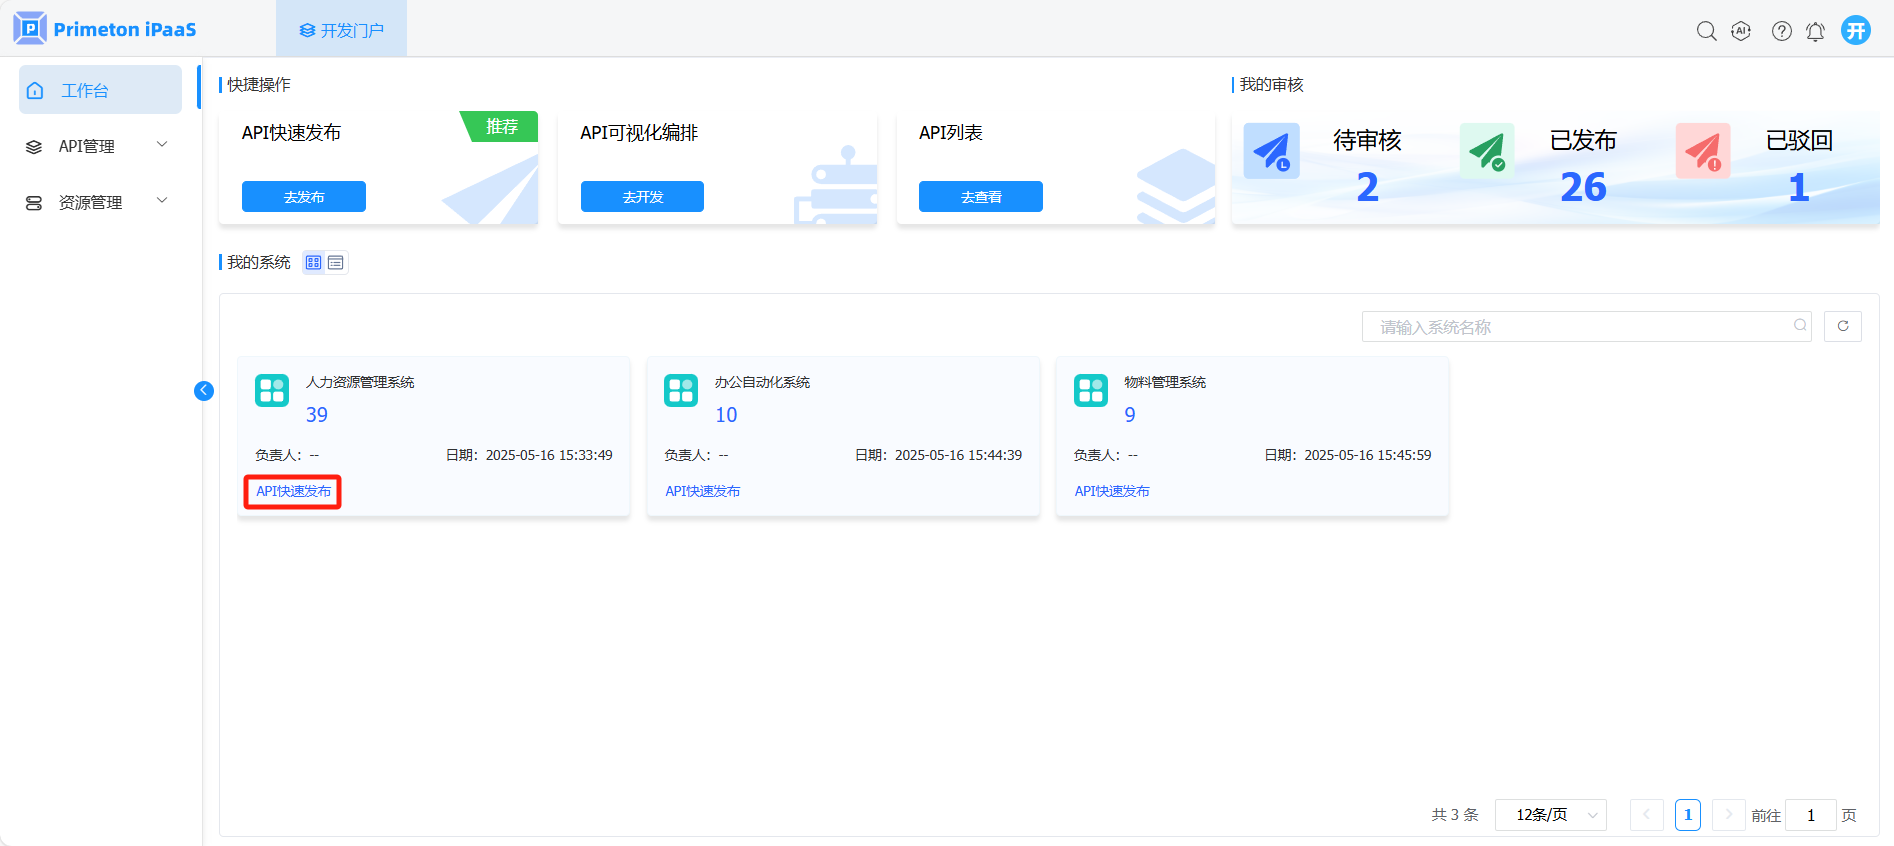Viewport: 1894px width, 846px height.
Task: Open the notifications bell icon
Action: click(1815, 31)
